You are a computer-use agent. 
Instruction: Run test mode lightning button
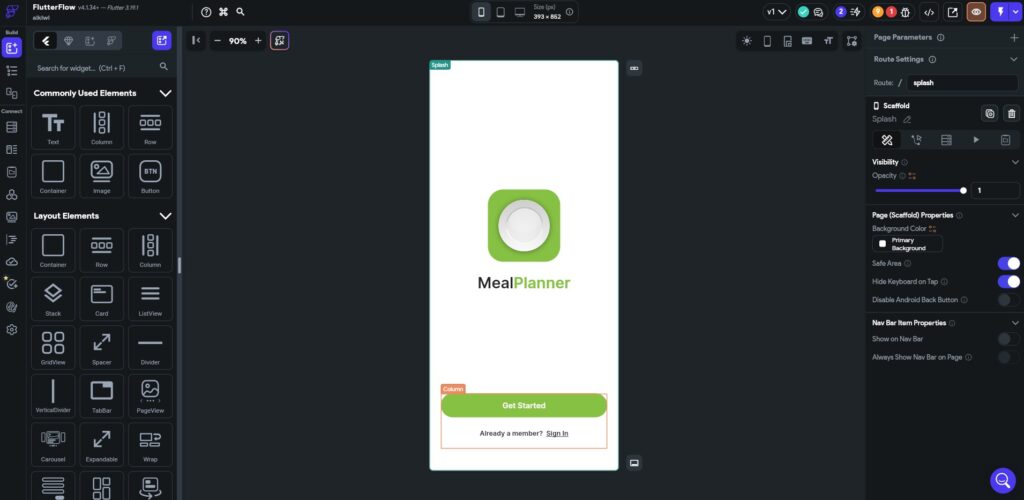1001,12
